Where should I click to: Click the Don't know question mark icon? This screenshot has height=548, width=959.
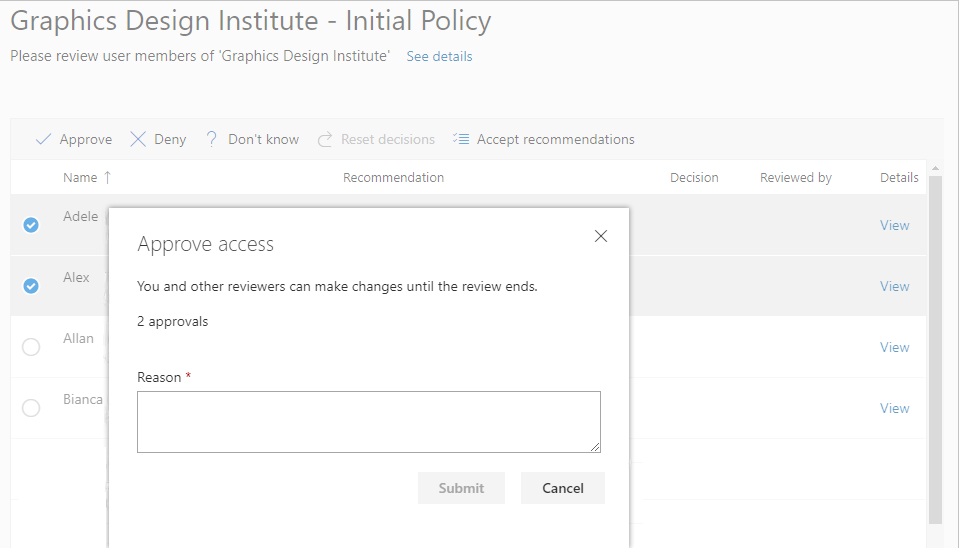212,140
